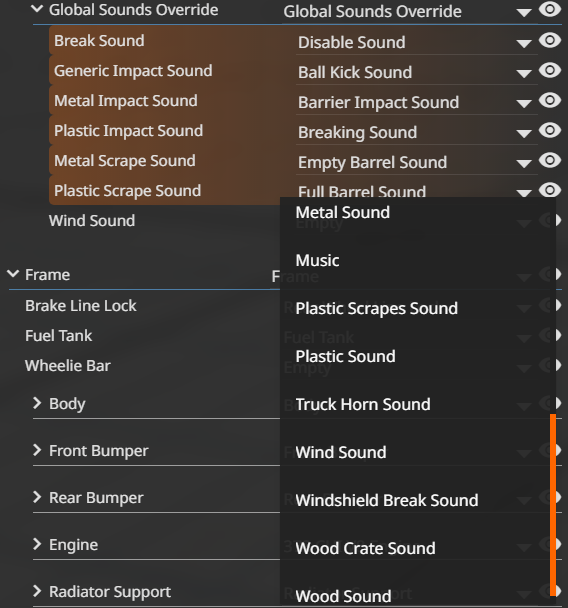Toggle visibility eye for Global Sounds Override
Screen dimensions: 568x608
550,9
